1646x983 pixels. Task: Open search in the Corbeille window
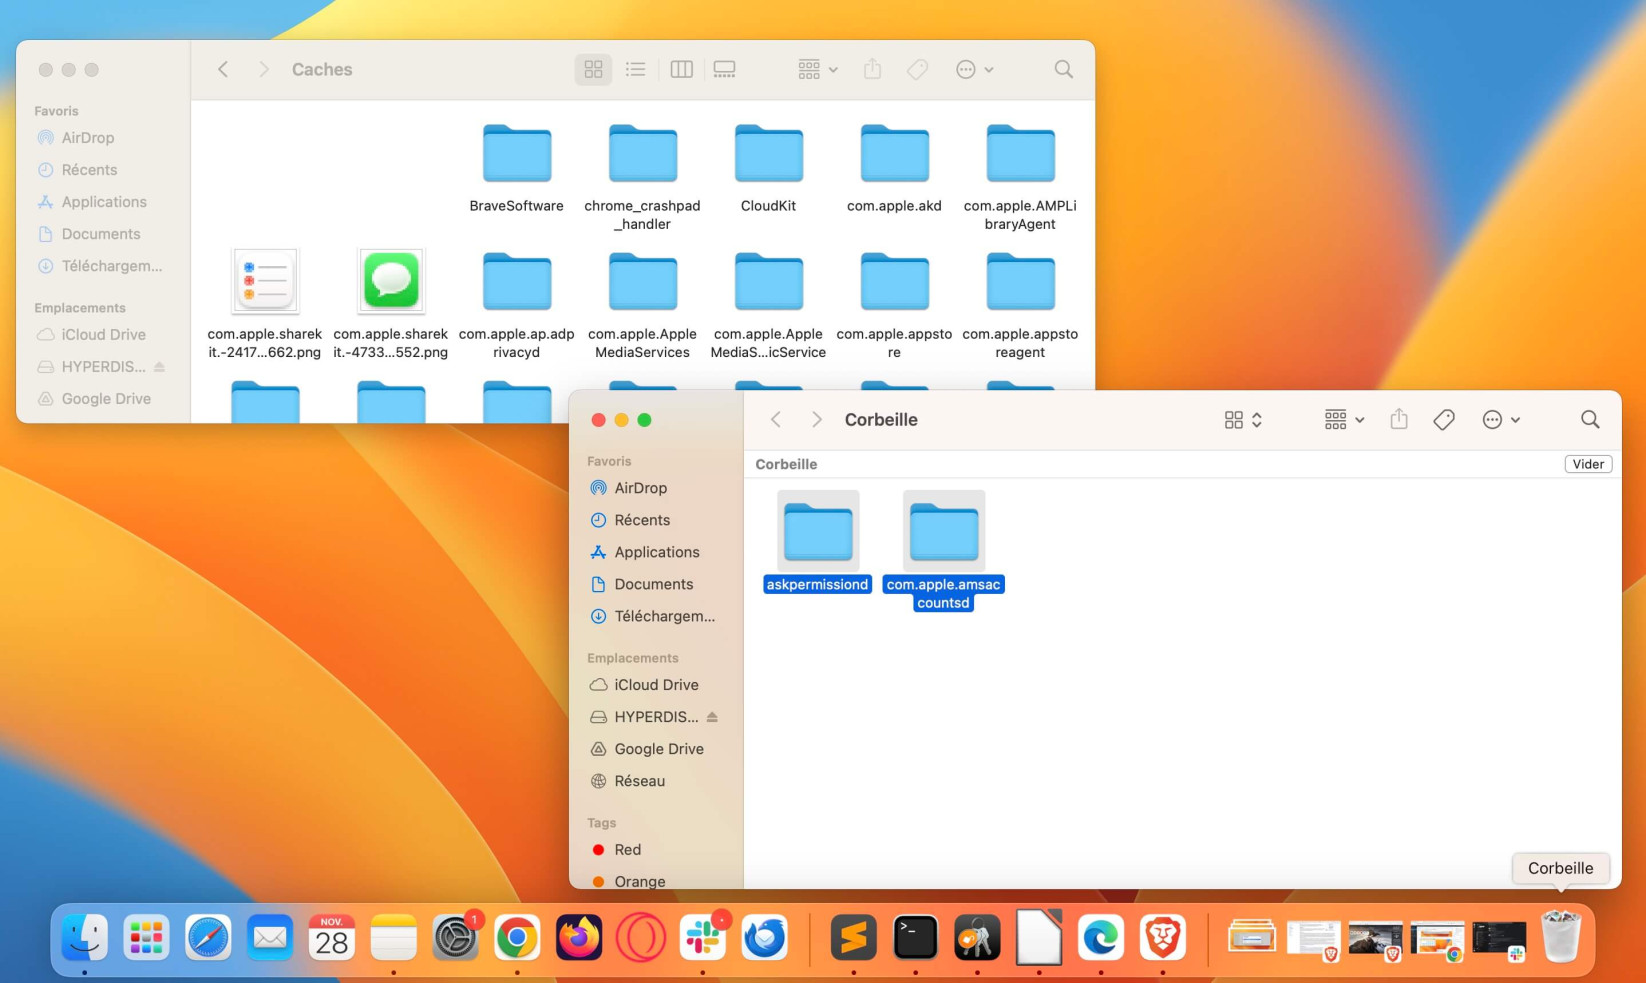pyautogui.click(x=1590, y=420)
